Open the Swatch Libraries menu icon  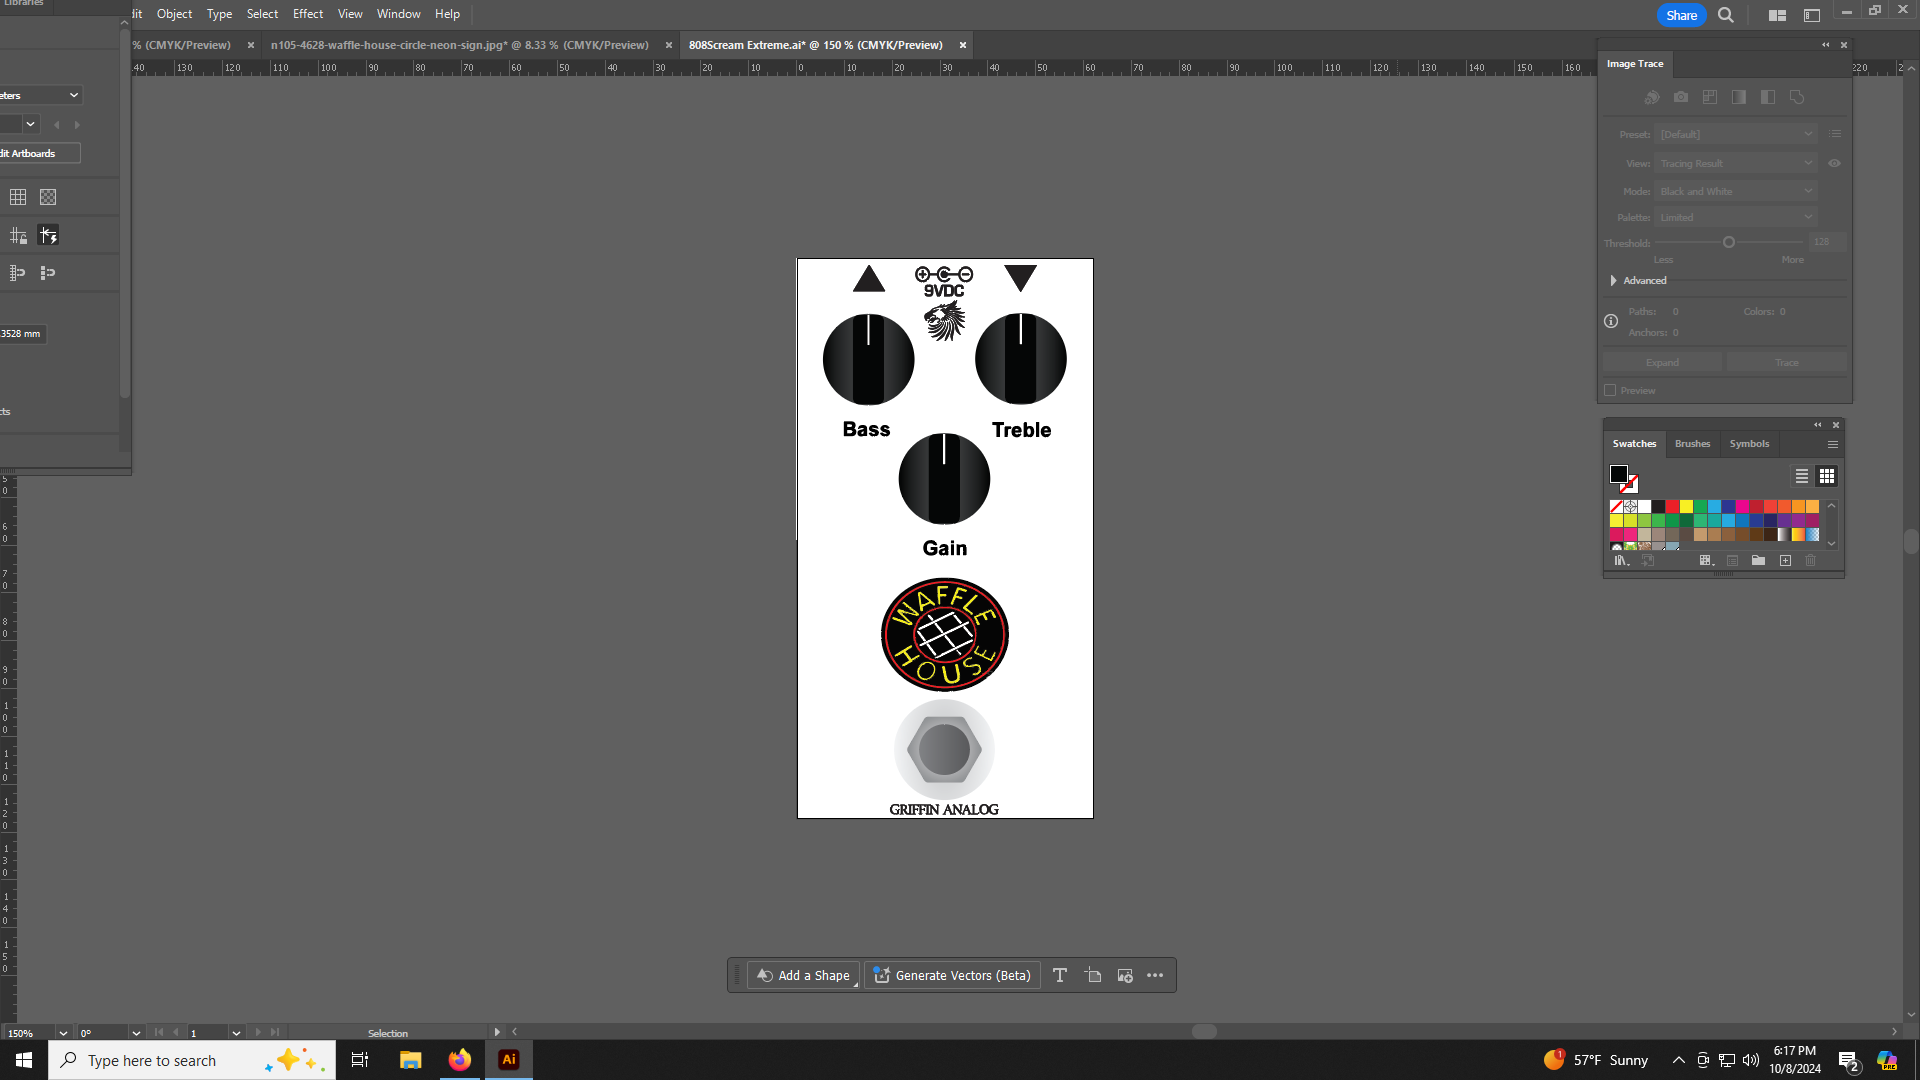point(1622,561)
